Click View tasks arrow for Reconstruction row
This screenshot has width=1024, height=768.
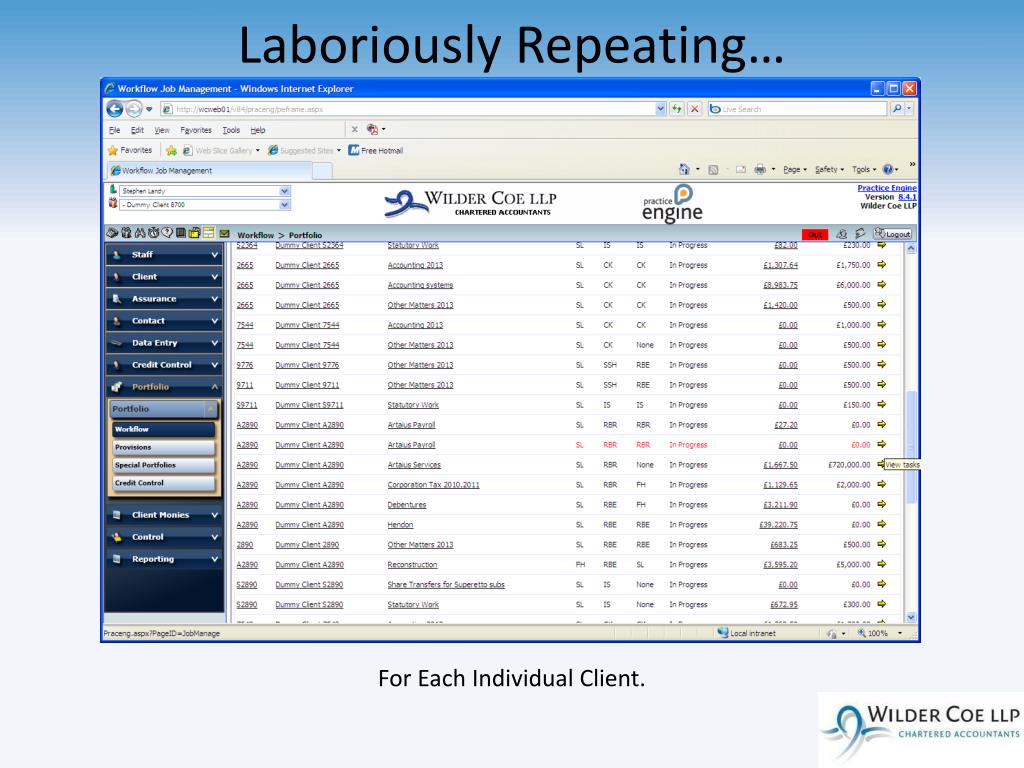[881, 564]
